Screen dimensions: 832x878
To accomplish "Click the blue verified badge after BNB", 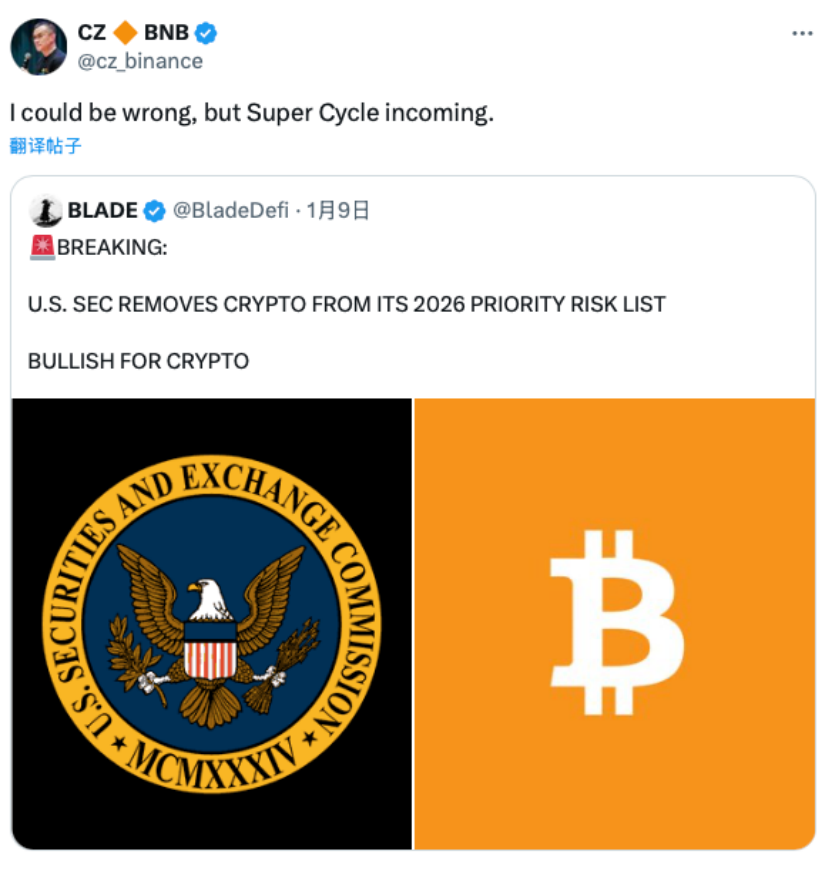I will pyautogui.click(x=206, y=33).
